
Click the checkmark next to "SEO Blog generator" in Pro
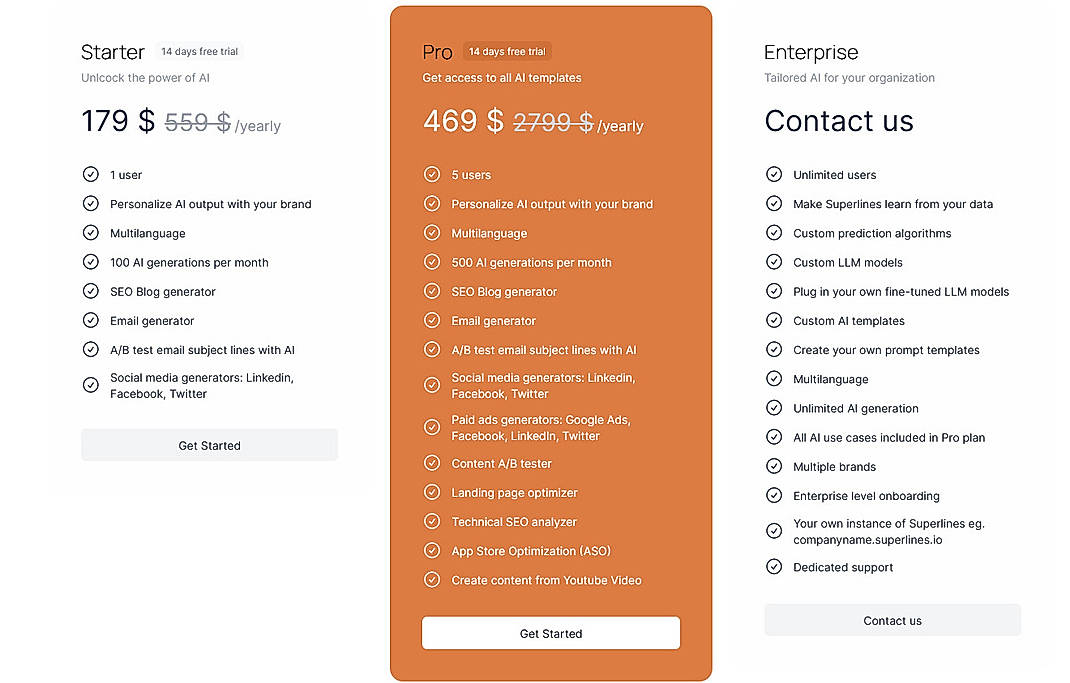[432, 291]
